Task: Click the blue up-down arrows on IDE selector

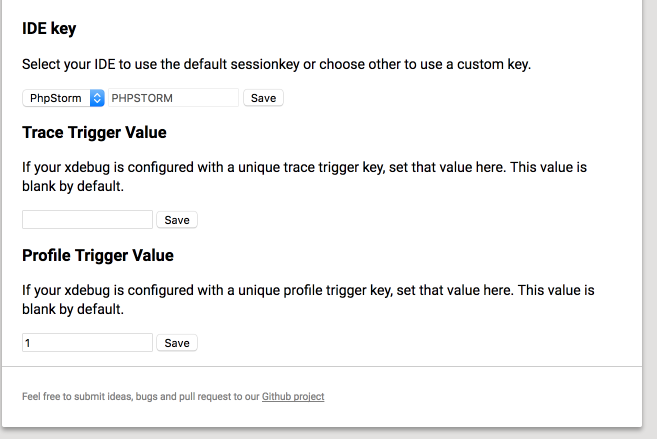Action: (x=97, y=98)
